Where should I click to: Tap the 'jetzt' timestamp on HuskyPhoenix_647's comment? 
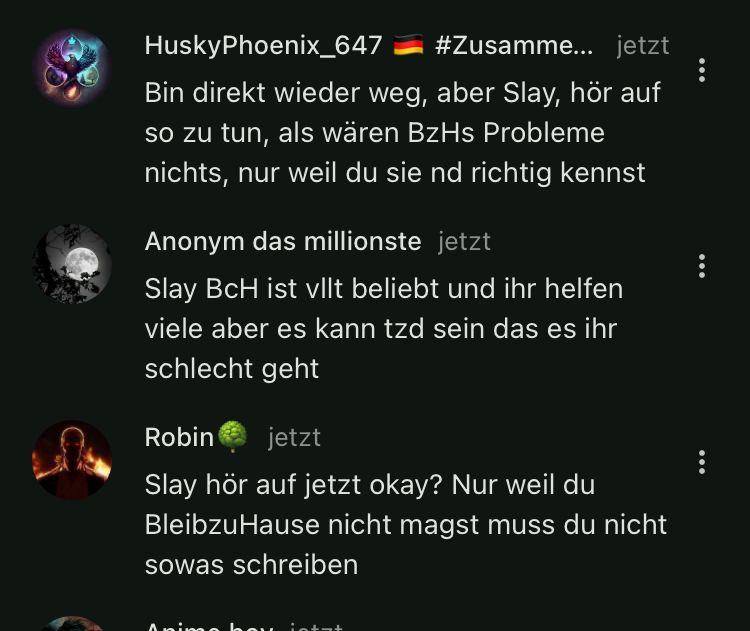(642, 46)
